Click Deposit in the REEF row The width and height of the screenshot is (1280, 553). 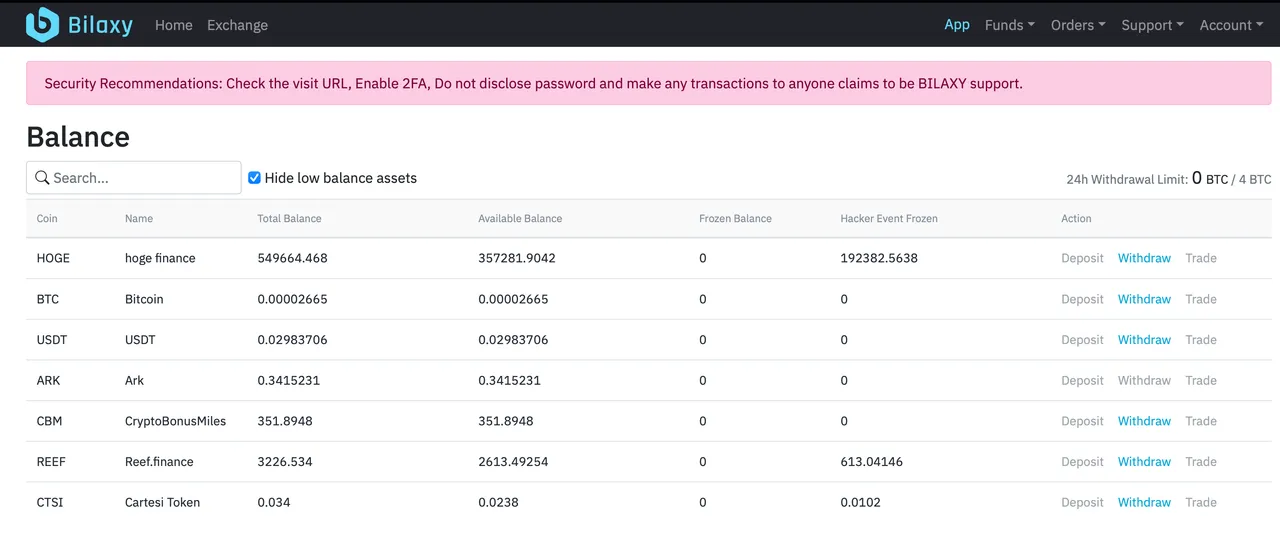[x=1083, y=462]
